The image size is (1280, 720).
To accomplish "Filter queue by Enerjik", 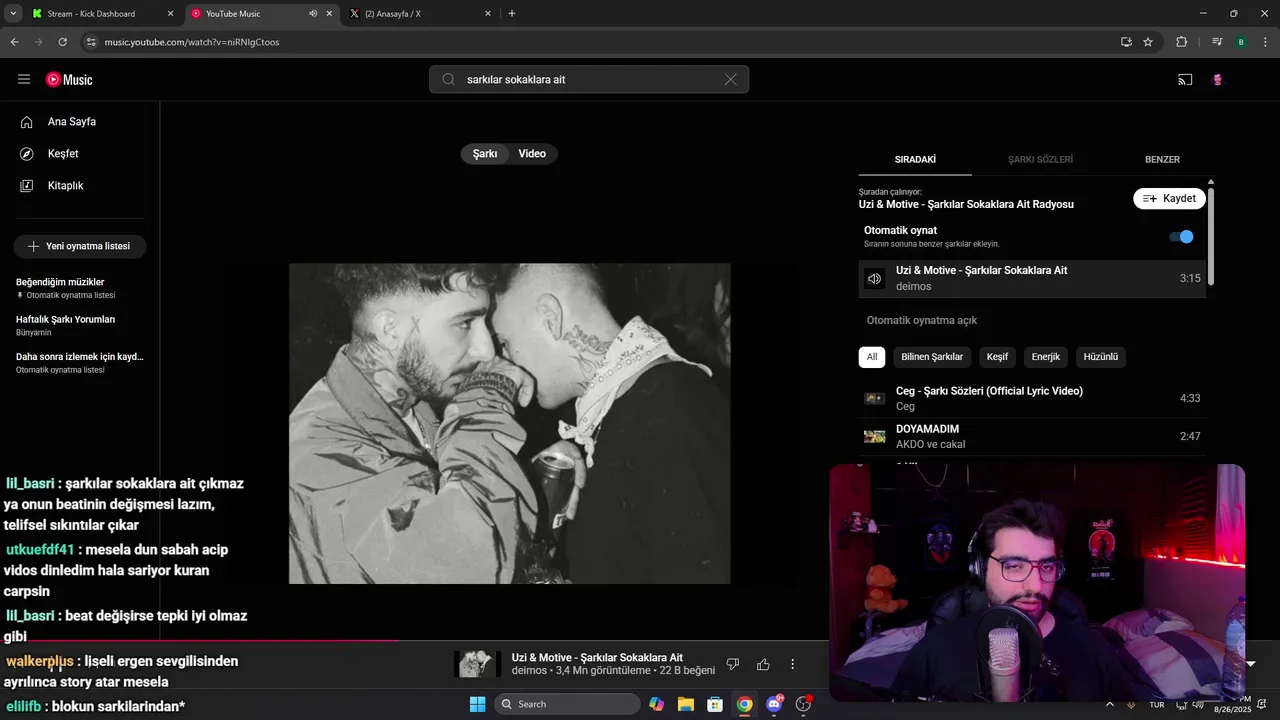I will click(x=1046, y=357).
